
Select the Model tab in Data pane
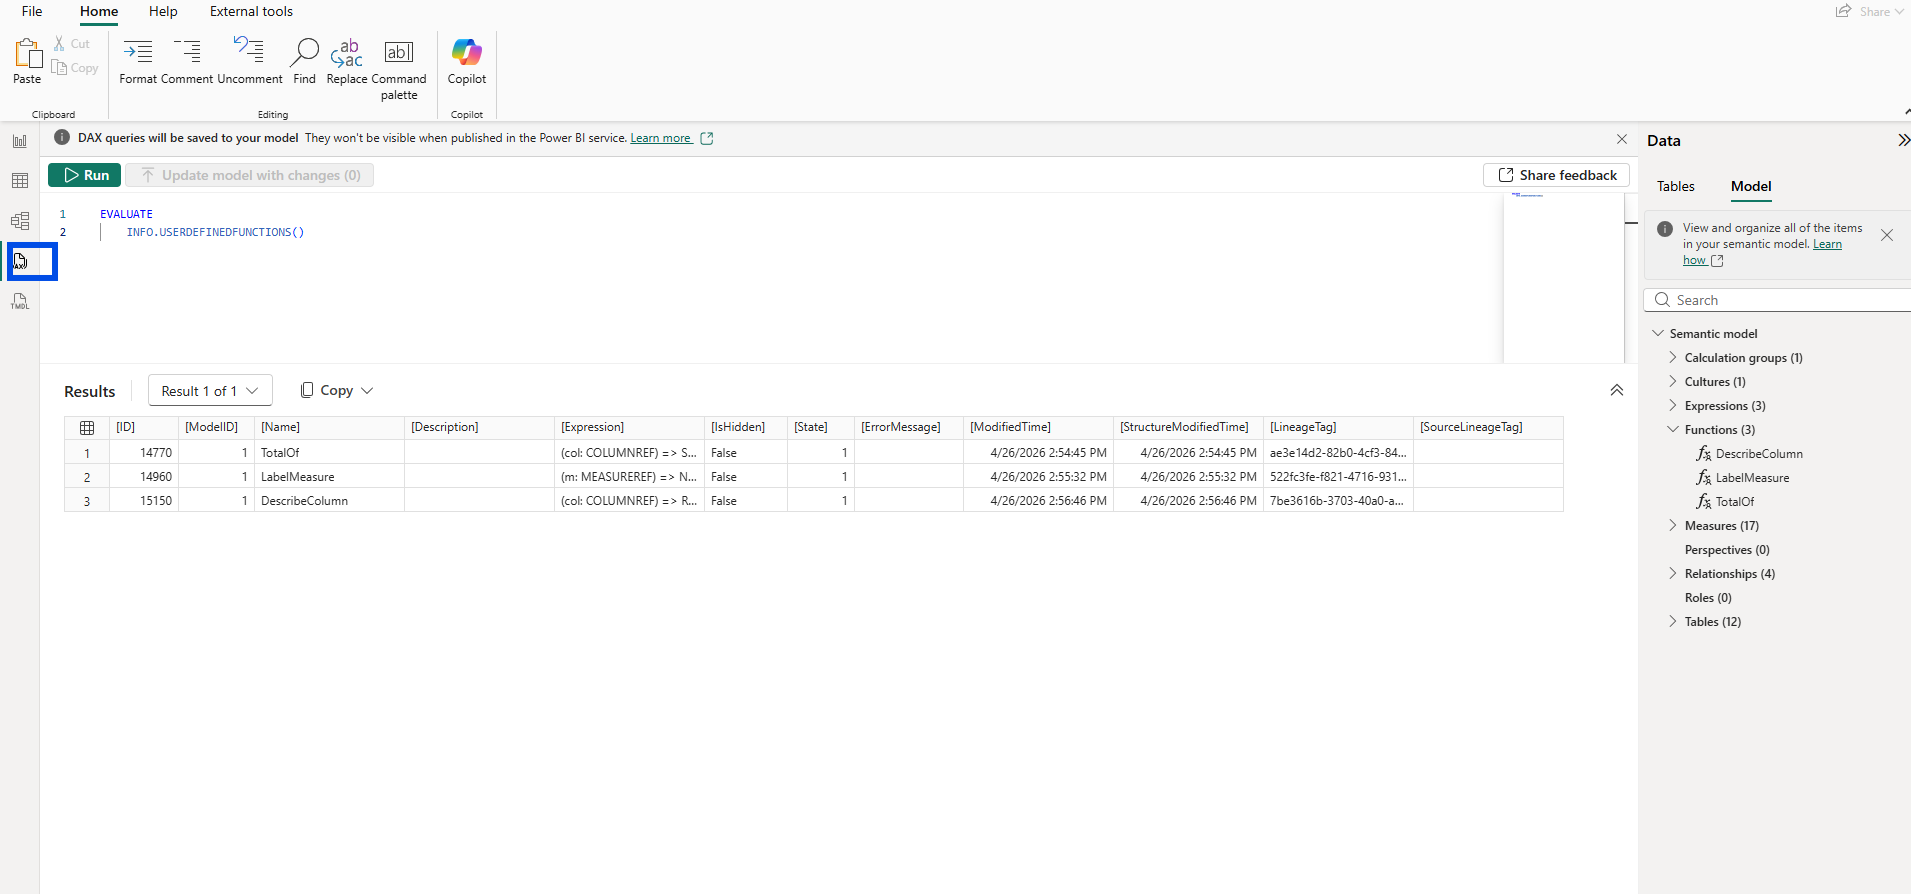1751,186
